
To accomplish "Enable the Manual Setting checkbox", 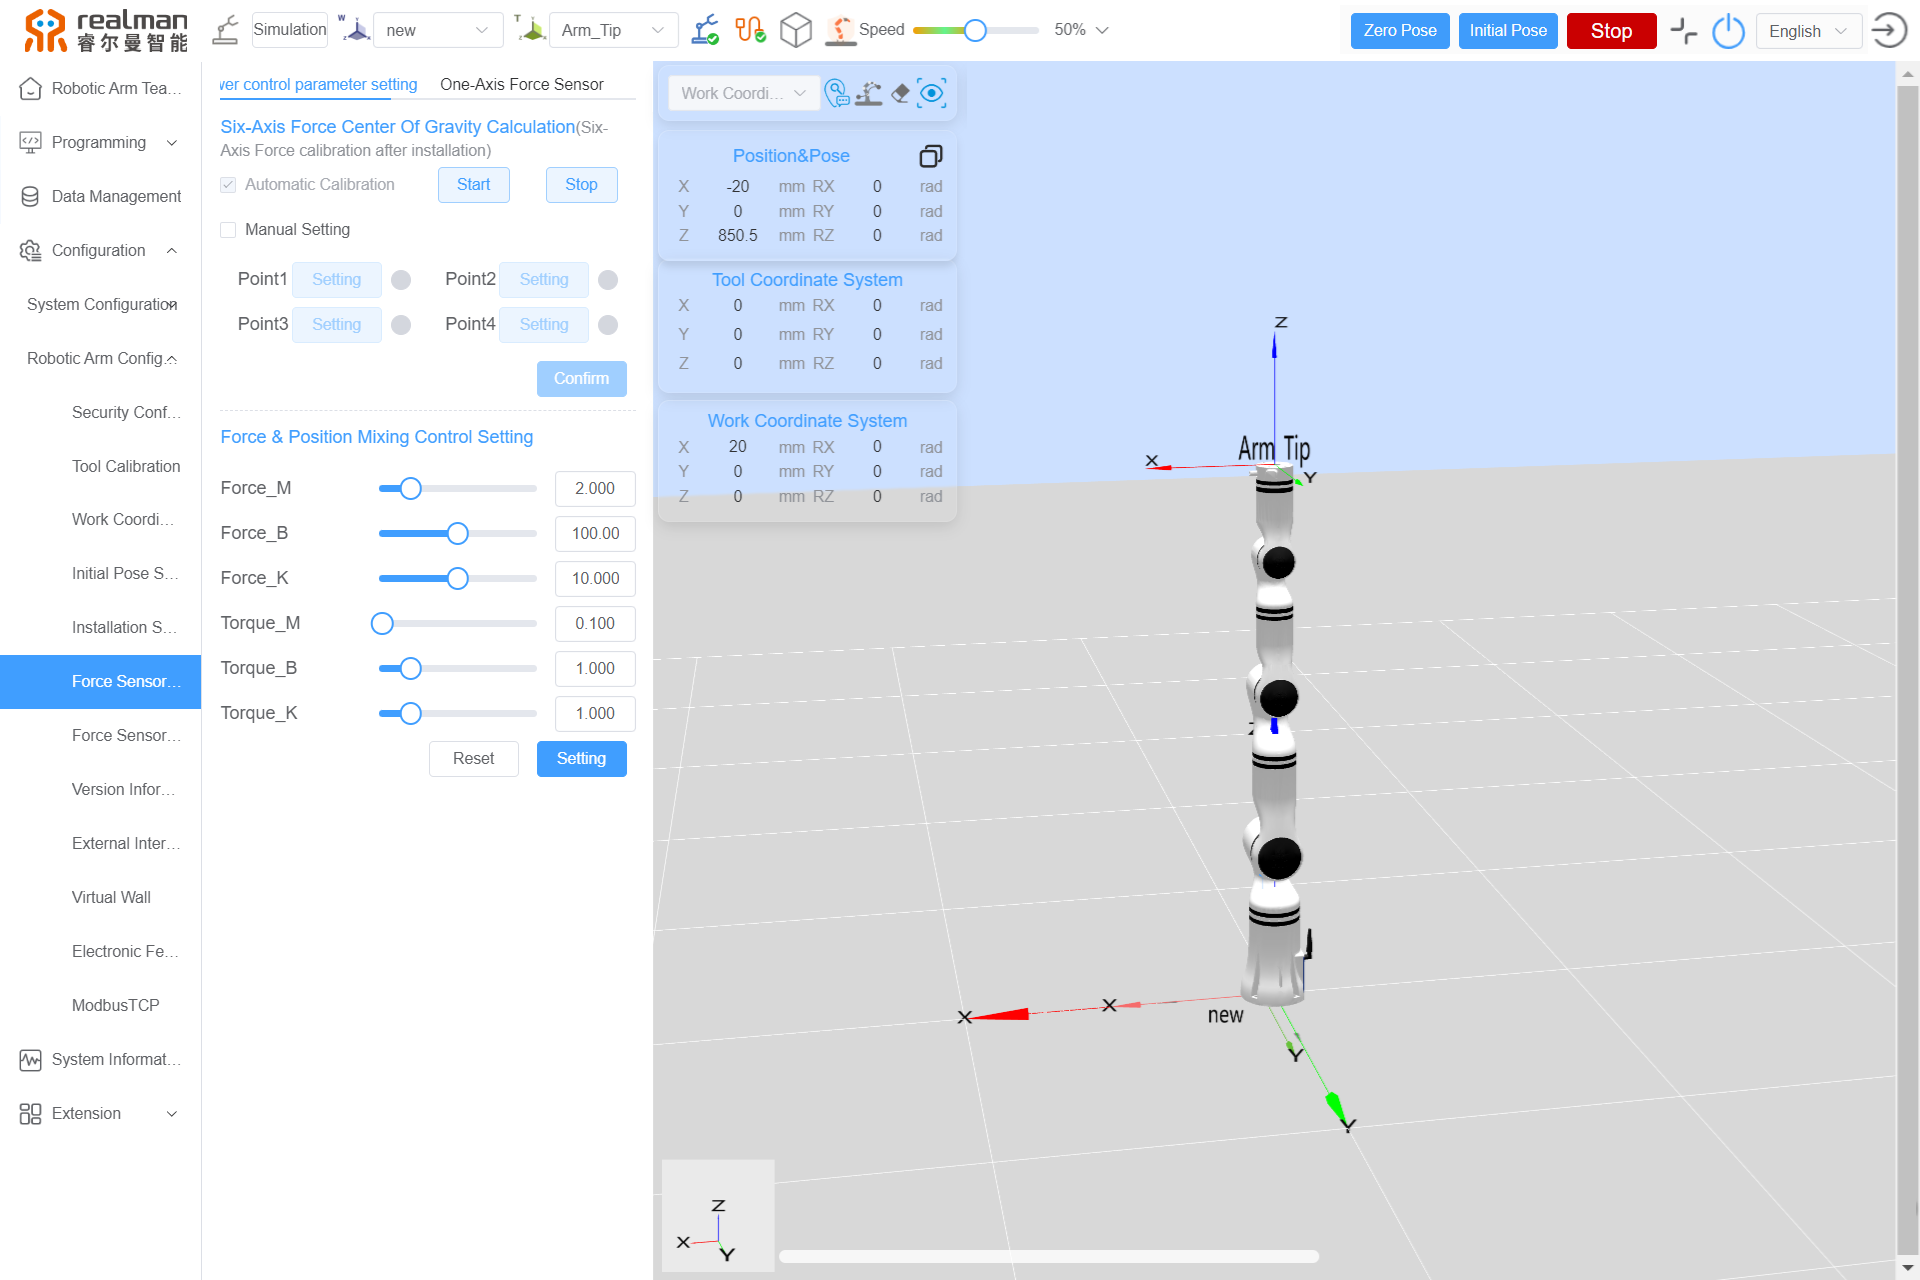I will 228,230.
